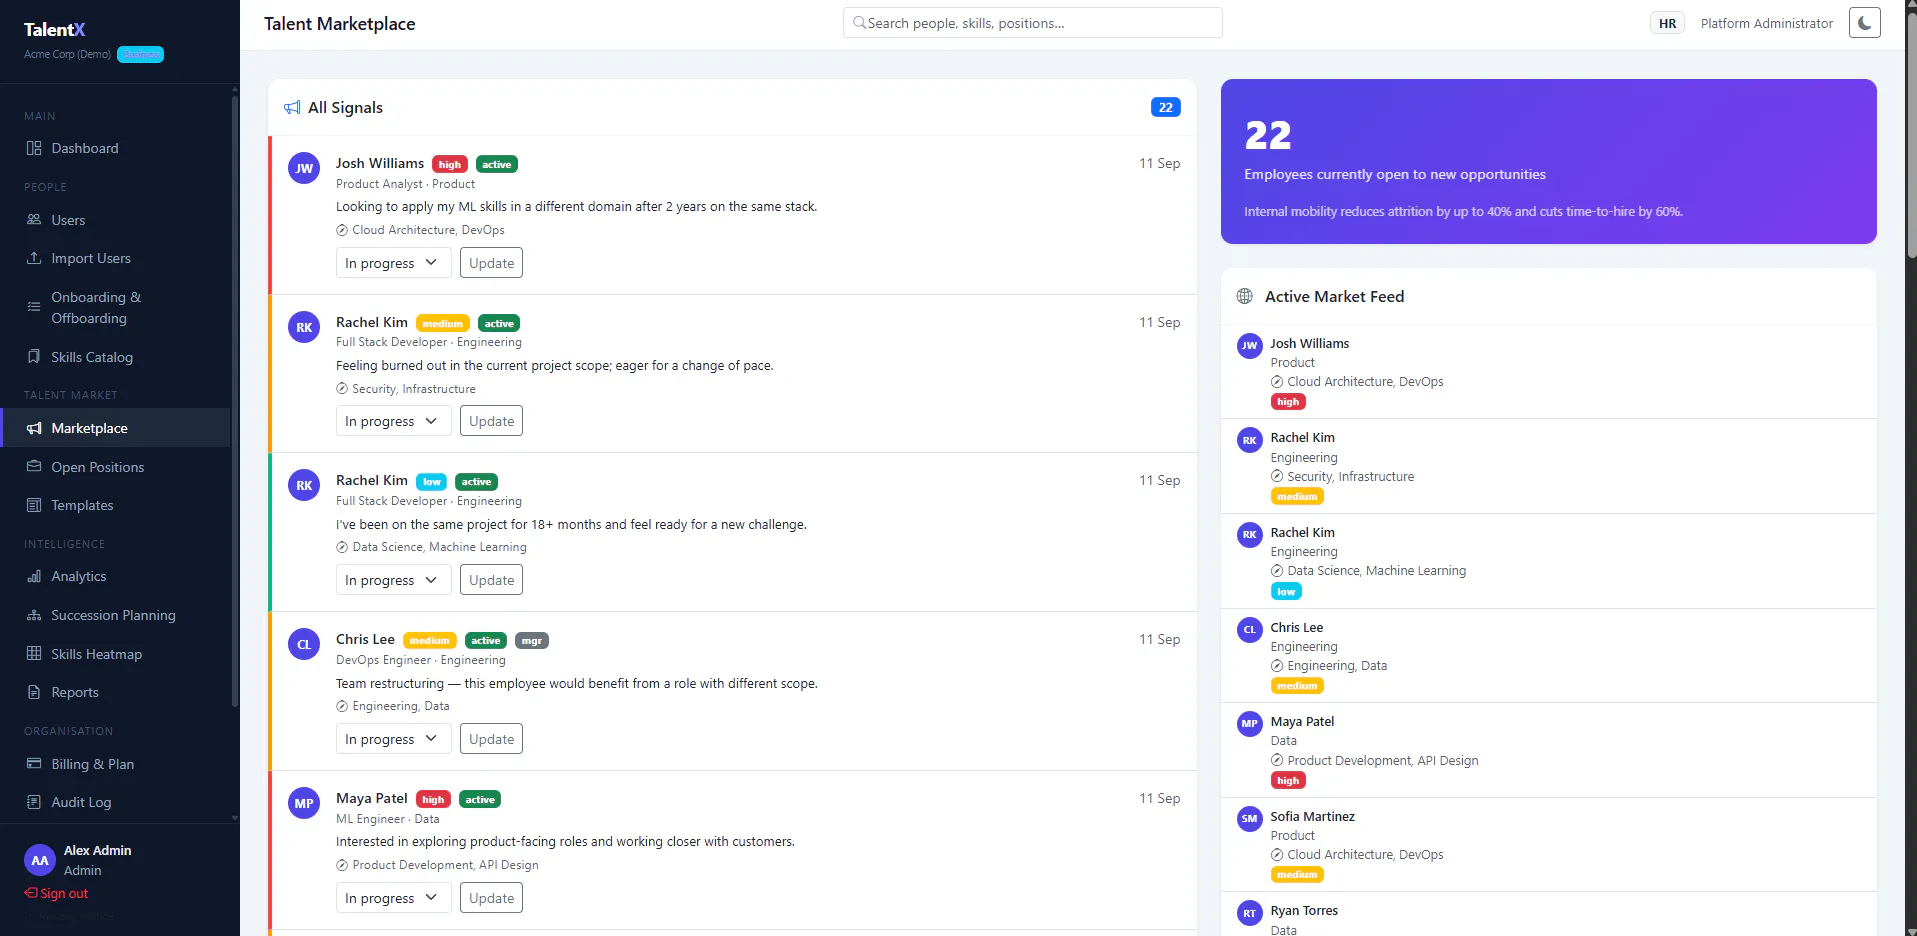The height and width of the screenshot is (936, 1917).
Task: Click the Billing & Plan card icon
Action: (34, 764)
